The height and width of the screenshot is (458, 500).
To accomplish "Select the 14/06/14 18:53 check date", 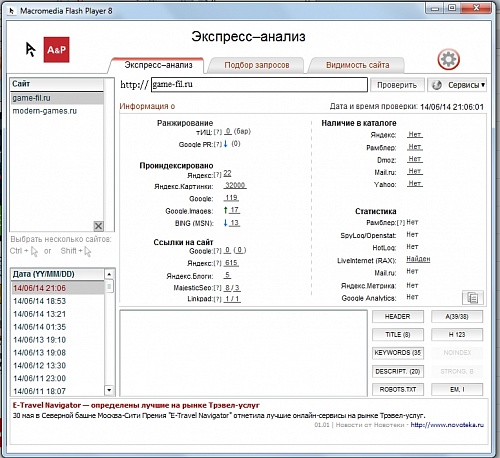I will [58, 301].
